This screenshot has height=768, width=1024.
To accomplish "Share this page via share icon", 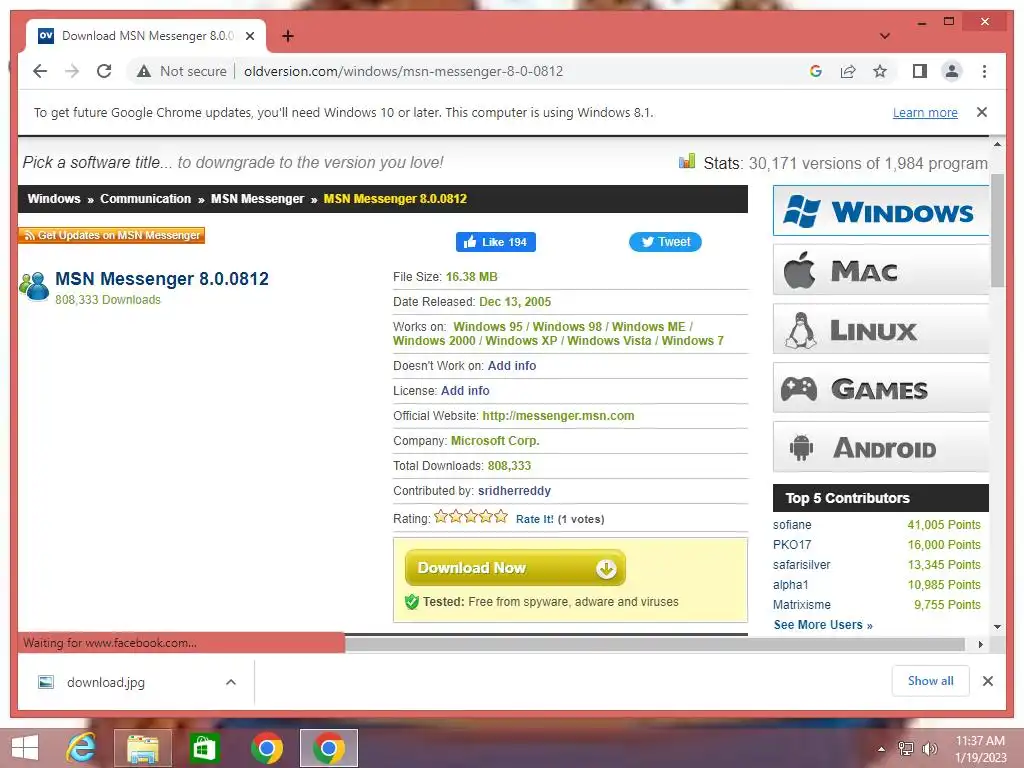I will coord(848,71).
